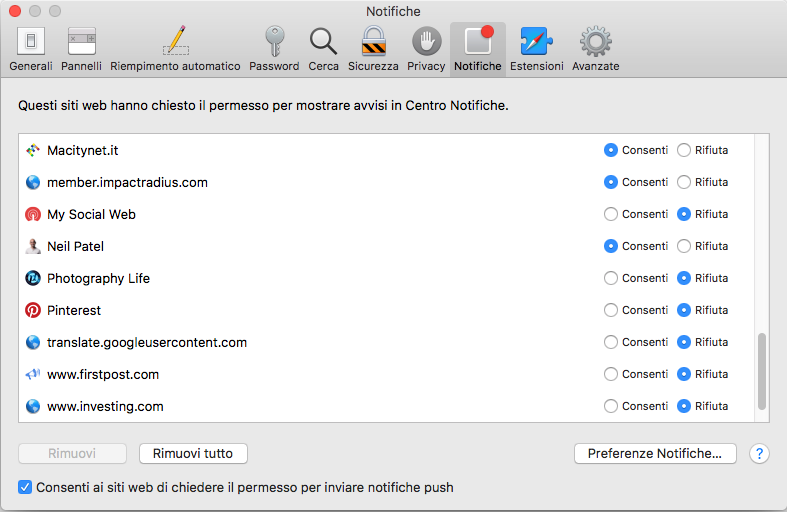
Task: Open help with the question mark button
Action: point(759,454)
